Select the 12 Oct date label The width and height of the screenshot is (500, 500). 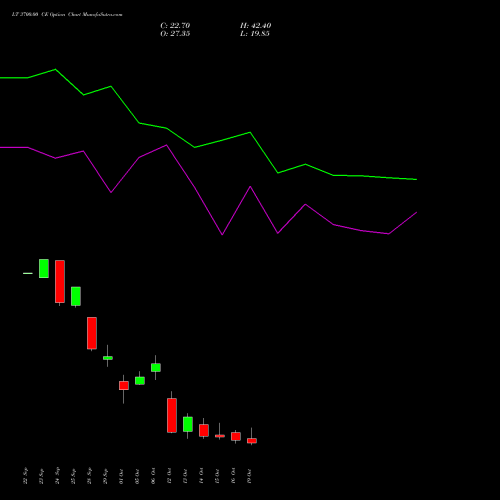(x=169, y=476)
